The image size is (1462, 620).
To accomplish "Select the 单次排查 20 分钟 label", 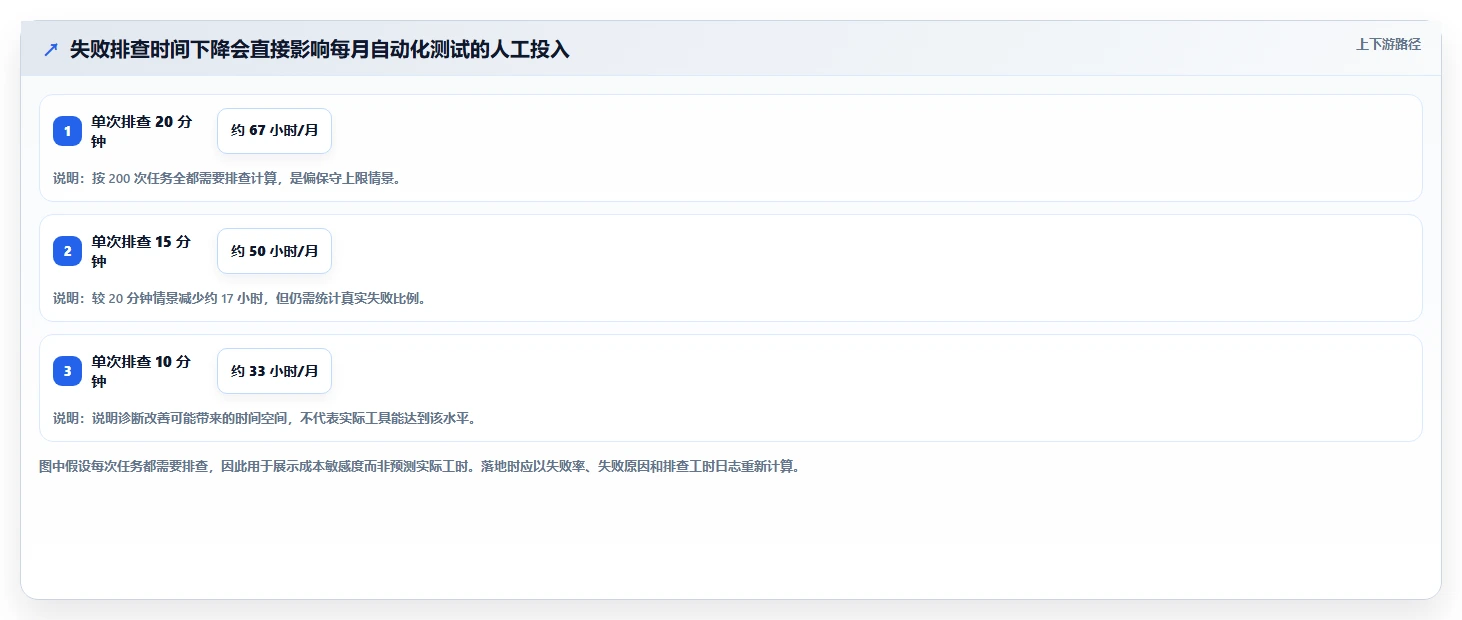I will (141, 131).
